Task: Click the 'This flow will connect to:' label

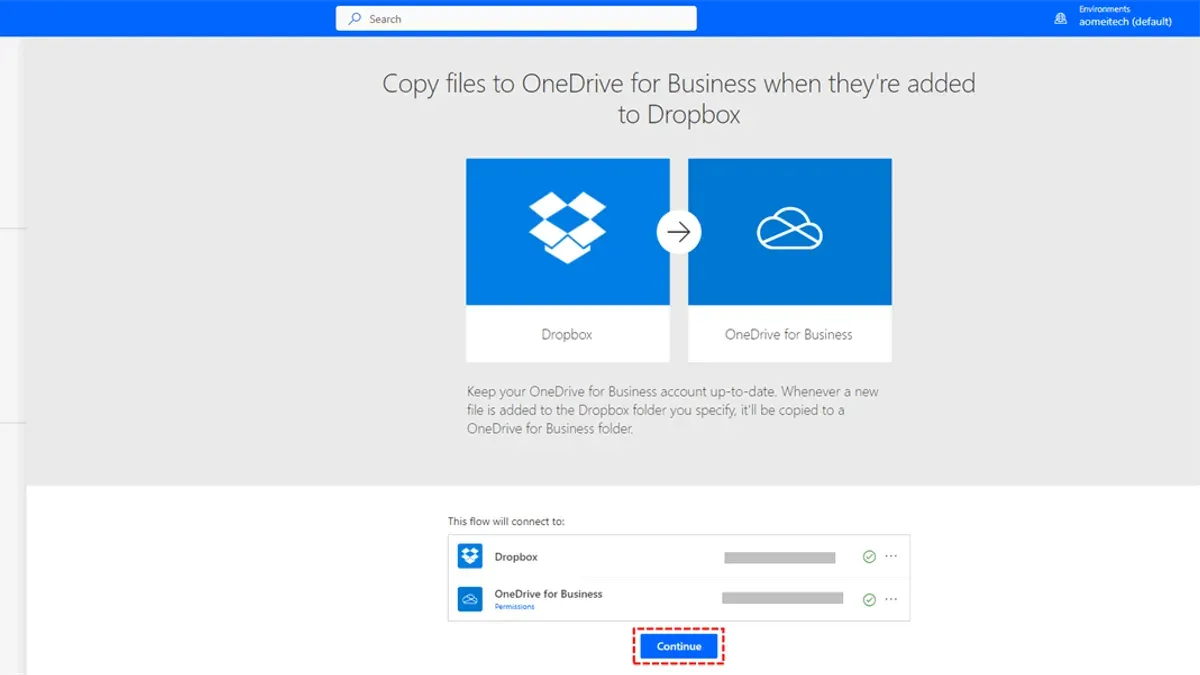Action: coord(506,522)
